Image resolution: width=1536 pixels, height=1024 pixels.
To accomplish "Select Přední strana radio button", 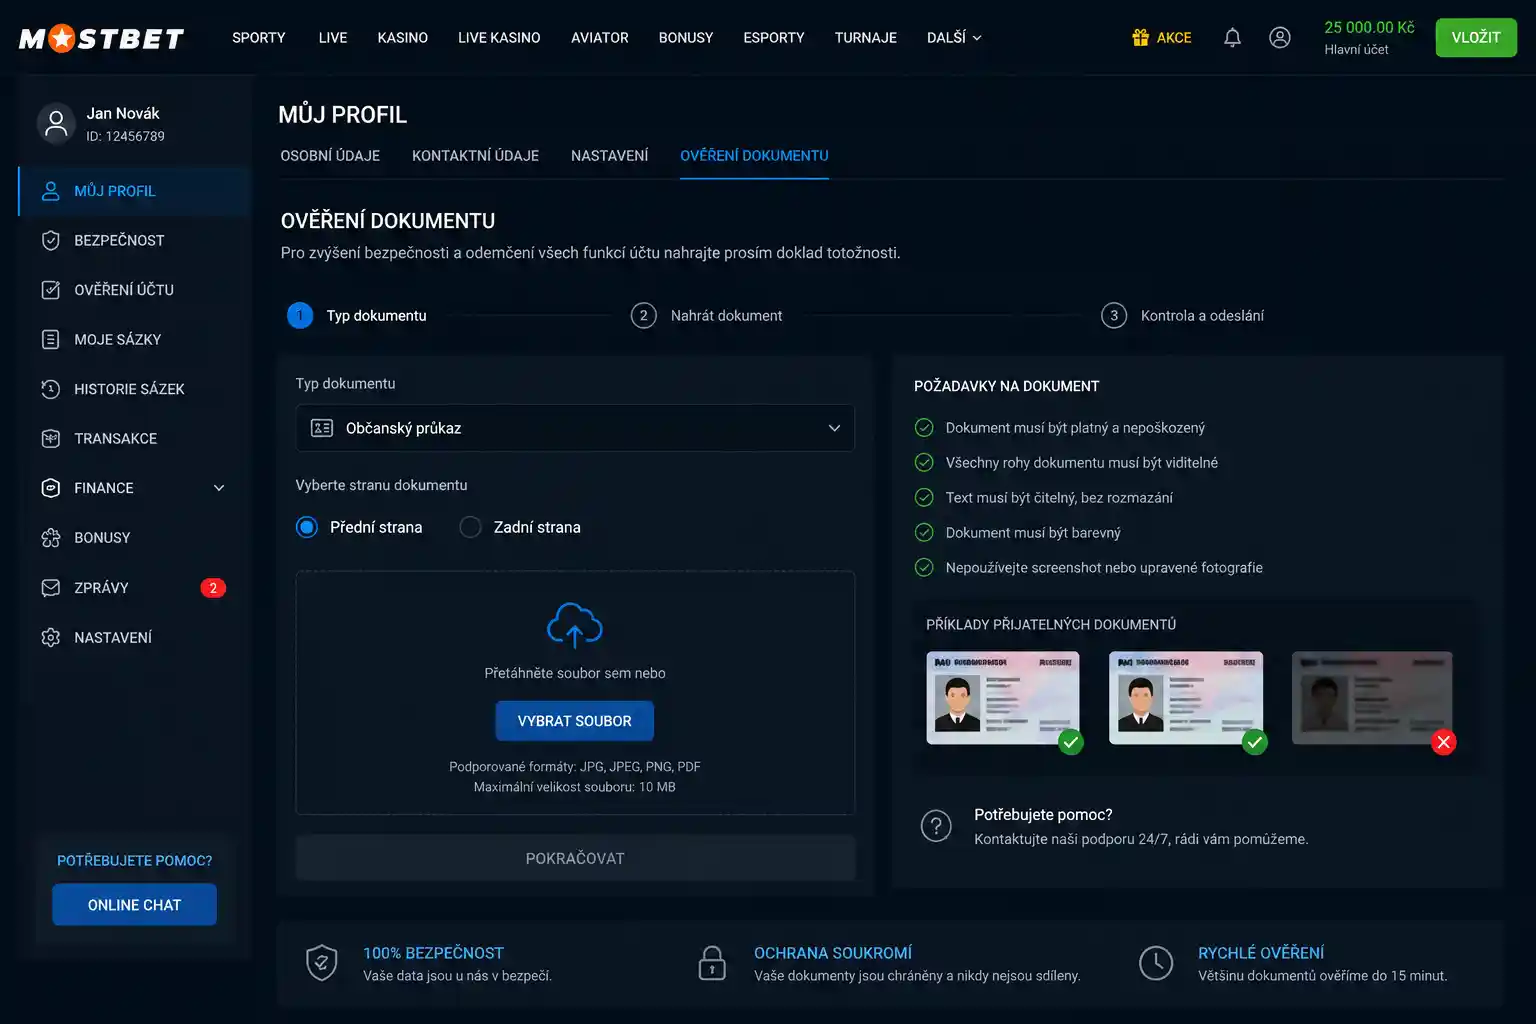I will pos(307,527).
